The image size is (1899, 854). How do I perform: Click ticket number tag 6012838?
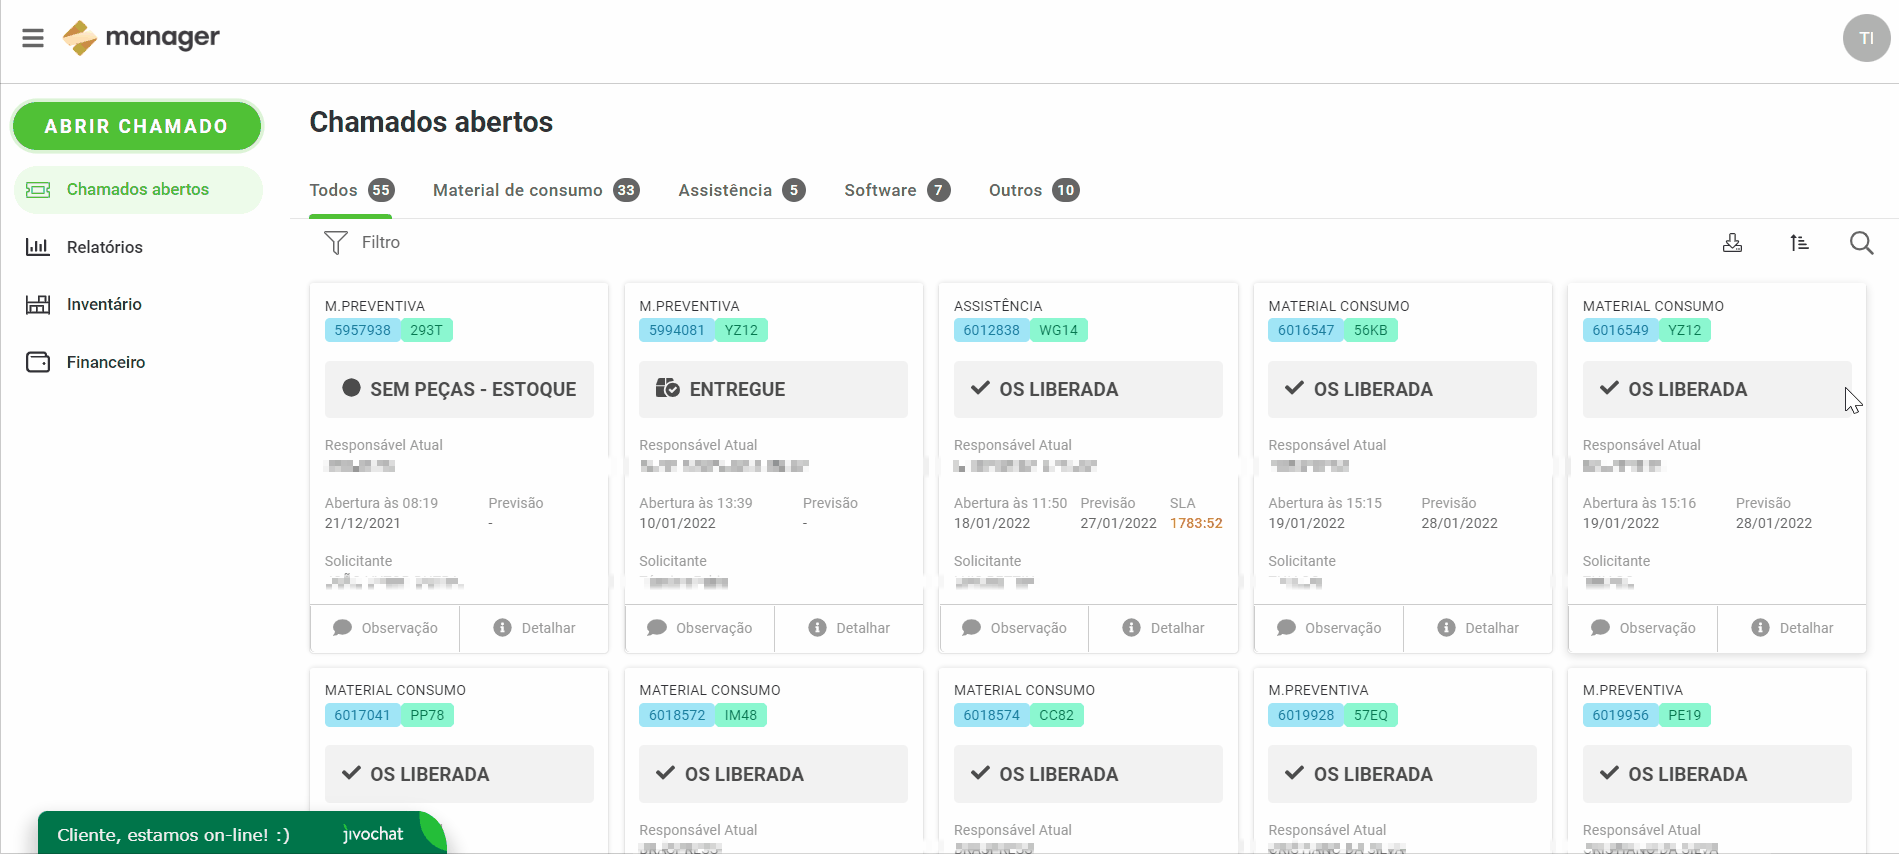(x=991, y=330)
